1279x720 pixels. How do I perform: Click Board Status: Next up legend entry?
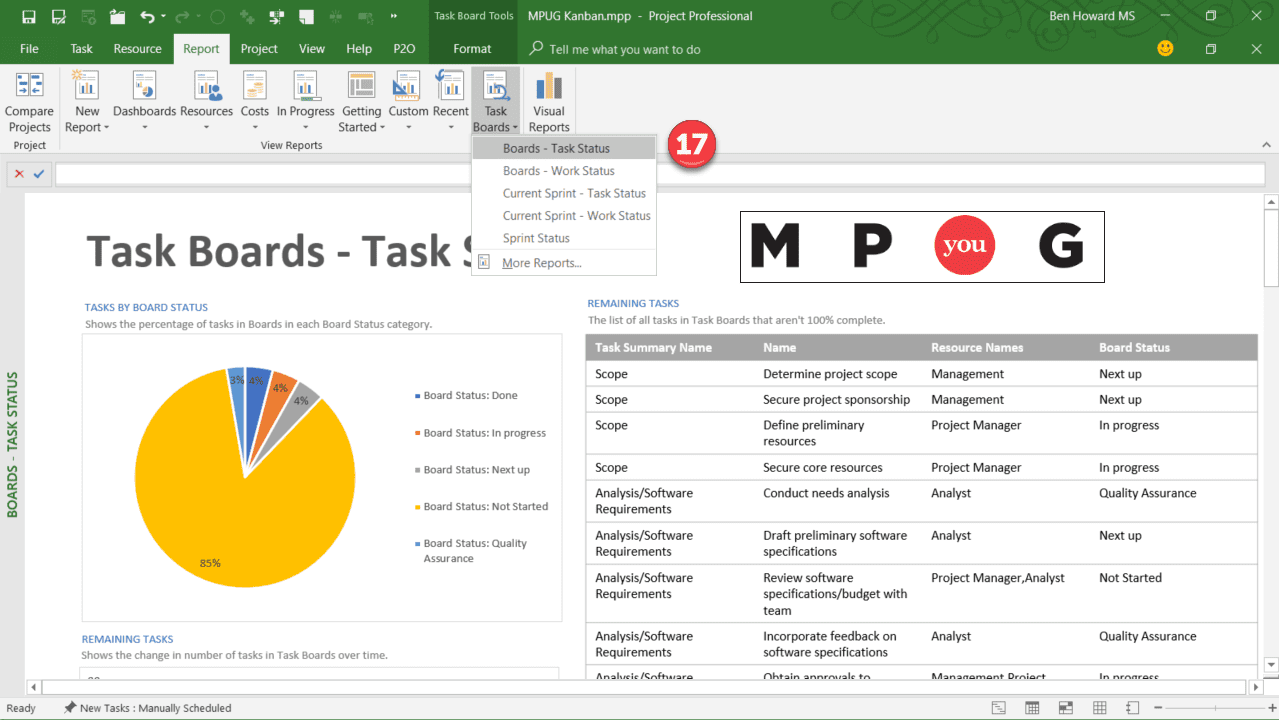[472, 470]
